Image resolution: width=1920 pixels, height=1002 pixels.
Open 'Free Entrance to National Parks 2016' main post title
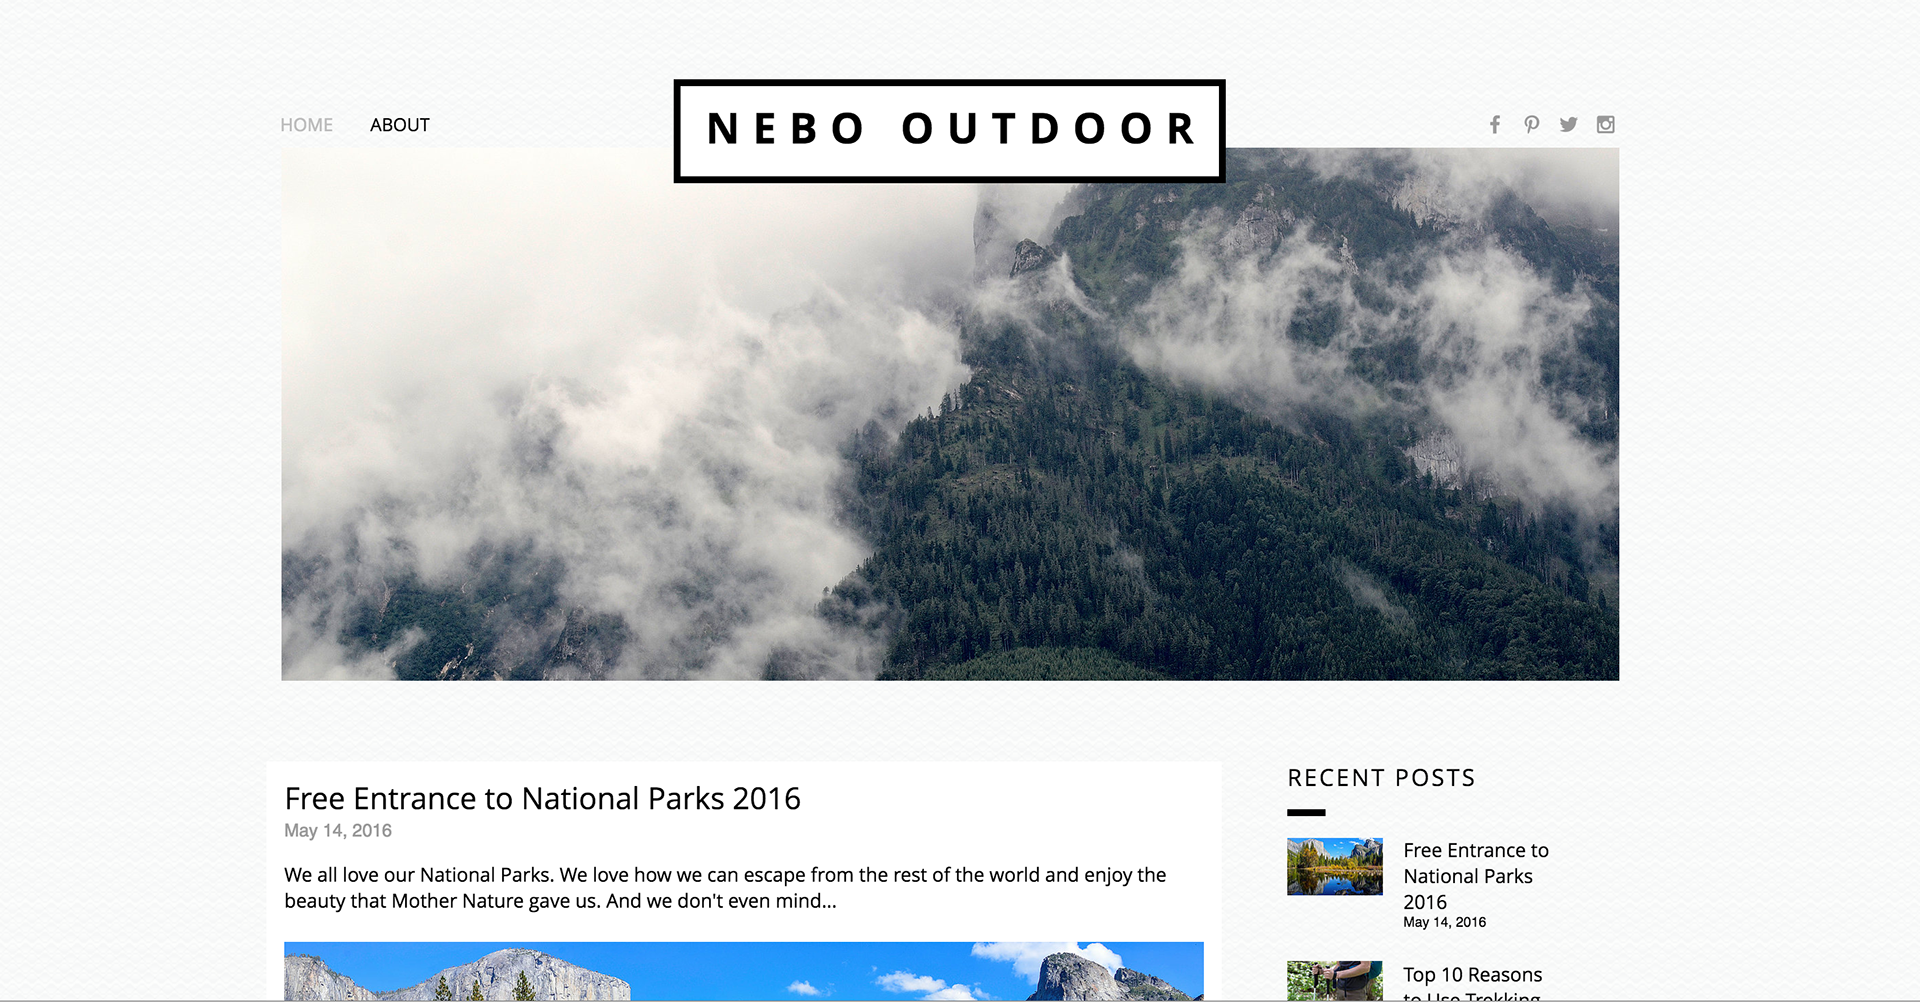542,798
